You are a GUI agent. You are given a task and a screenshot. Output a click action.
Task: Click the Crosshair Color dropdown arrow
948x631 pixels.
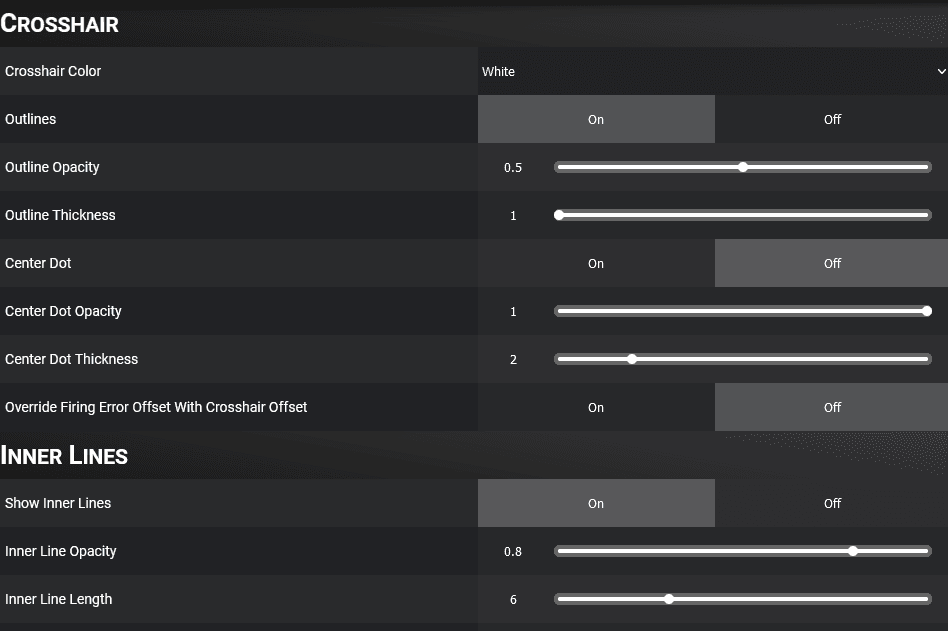(940, 71)
